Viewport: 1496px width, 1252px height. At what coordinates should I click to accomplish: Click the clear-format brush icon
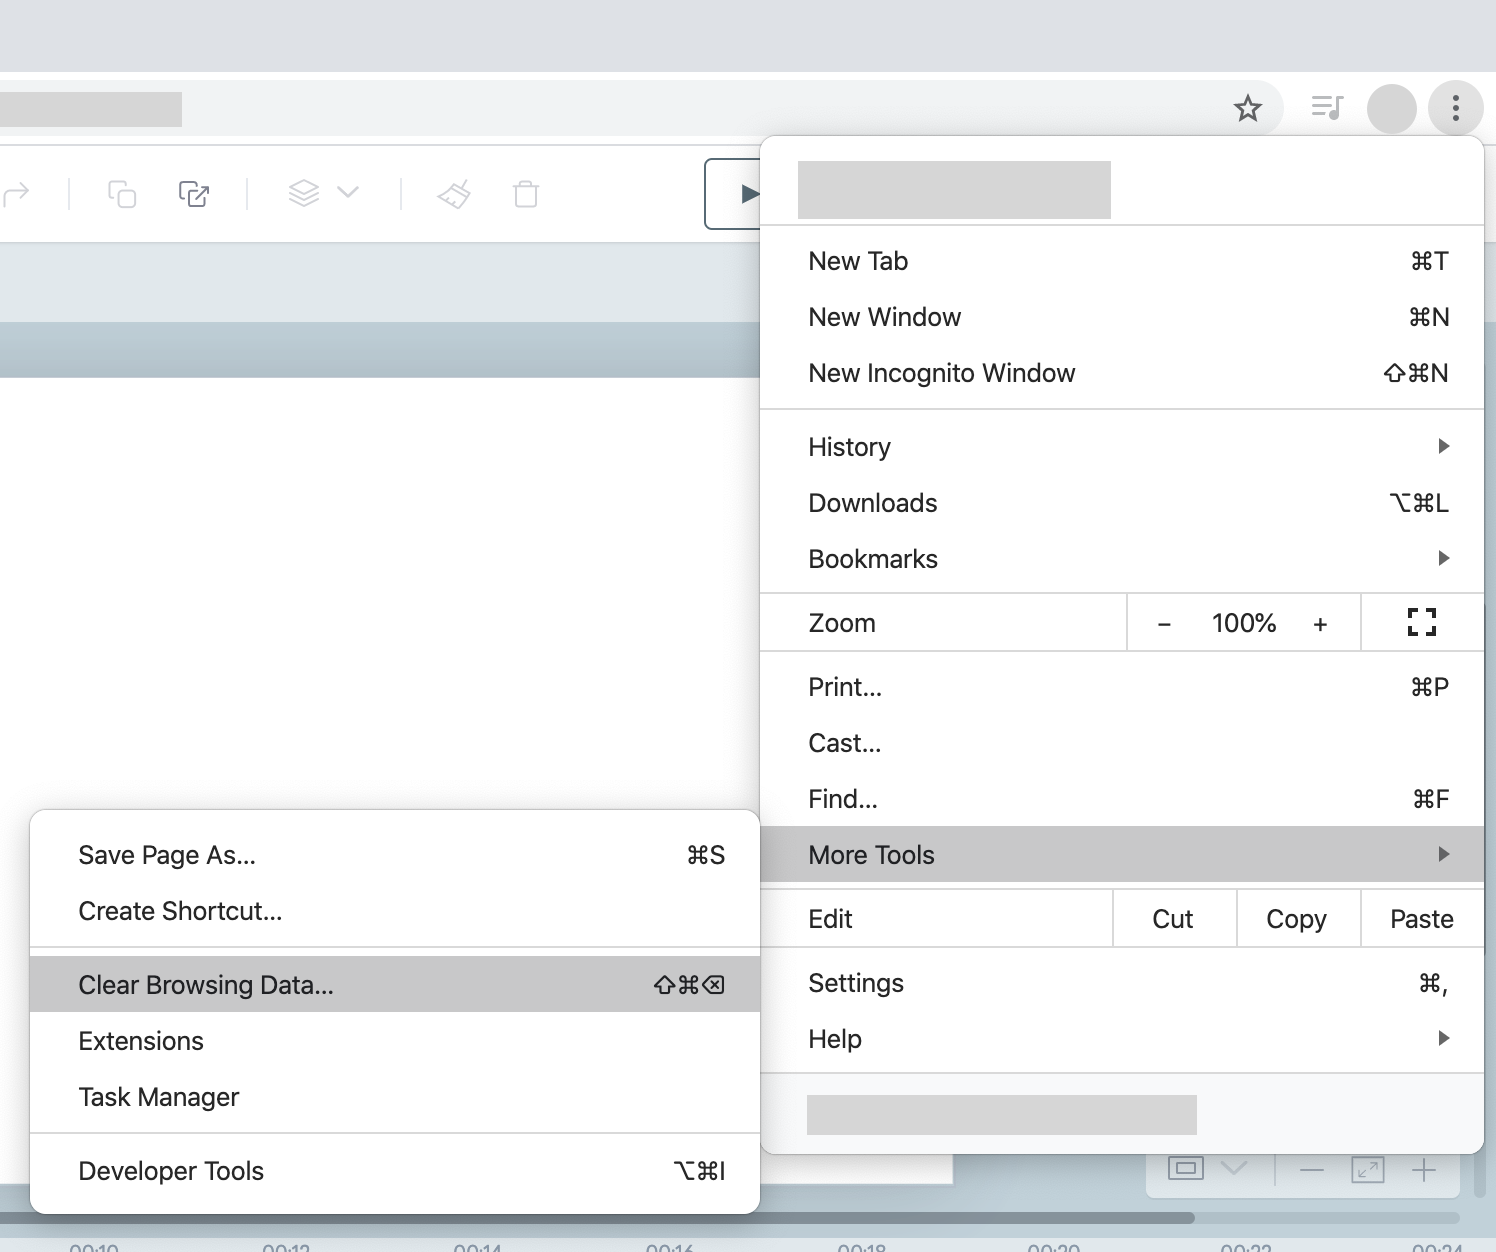(x=454, y=194)
